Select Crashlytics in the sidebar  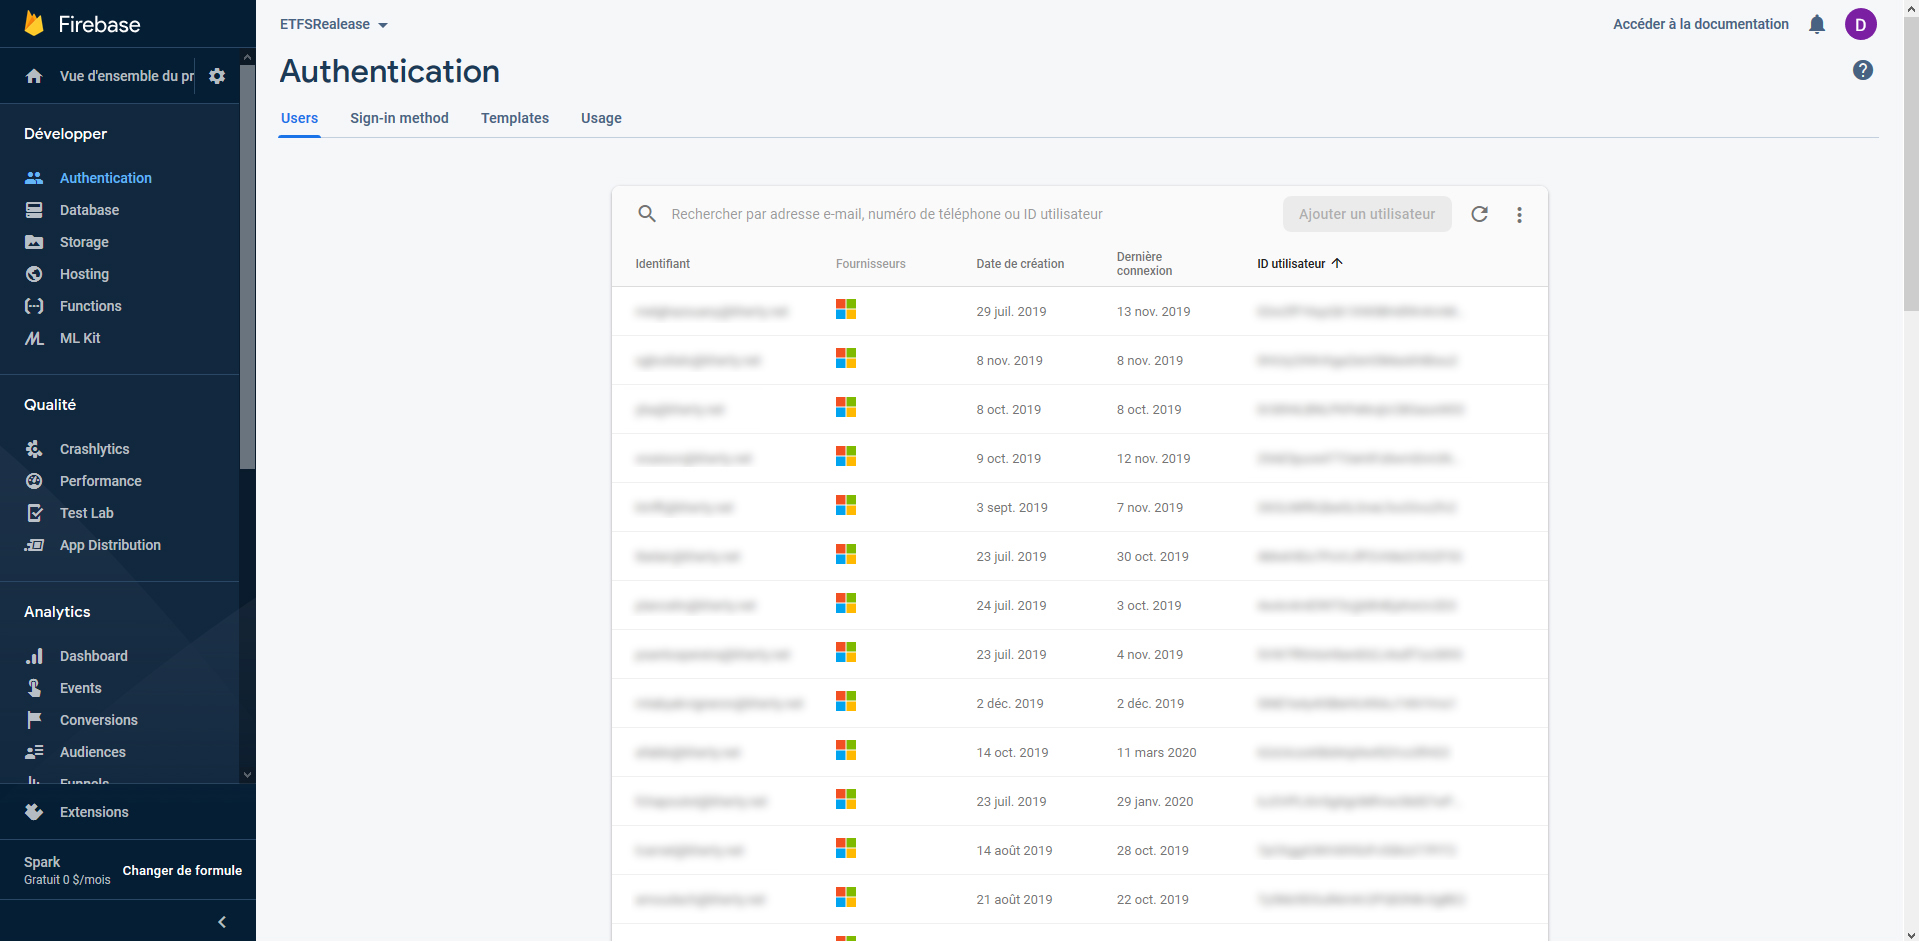coord(94,449)
